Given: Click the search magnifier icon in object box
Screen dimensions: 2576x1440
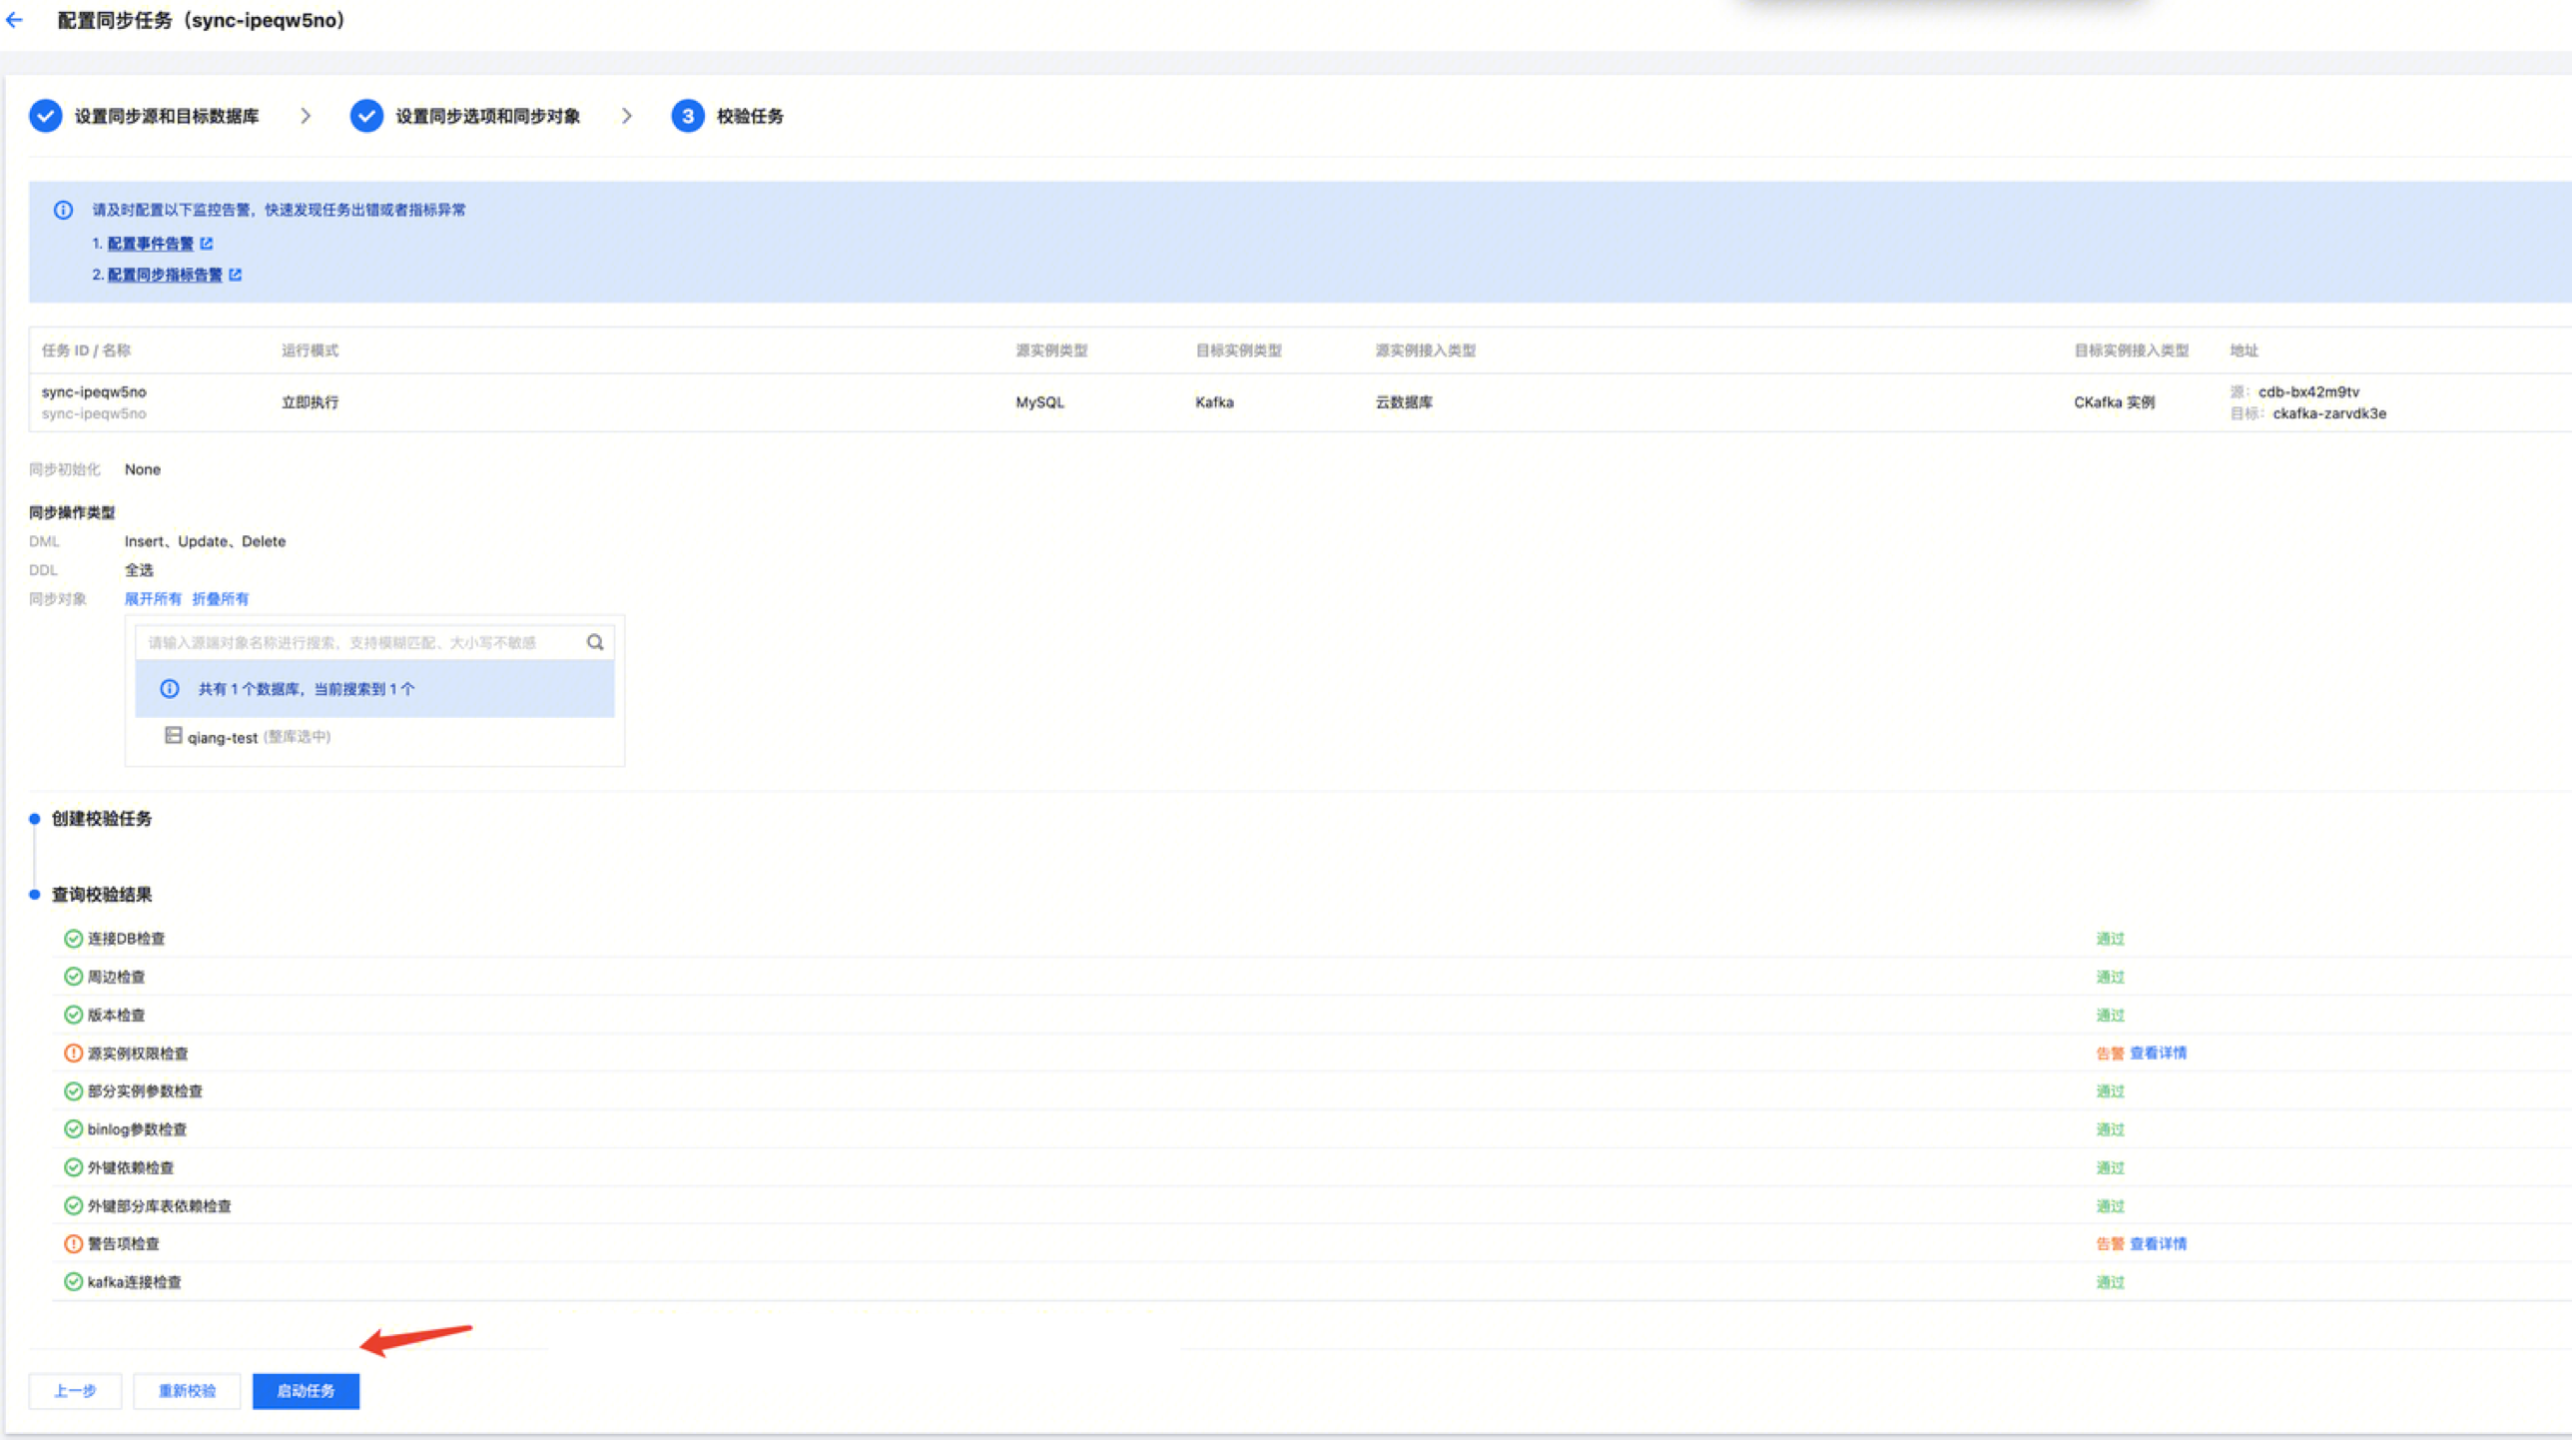Looking at the screenshot, I should [595, 642].
